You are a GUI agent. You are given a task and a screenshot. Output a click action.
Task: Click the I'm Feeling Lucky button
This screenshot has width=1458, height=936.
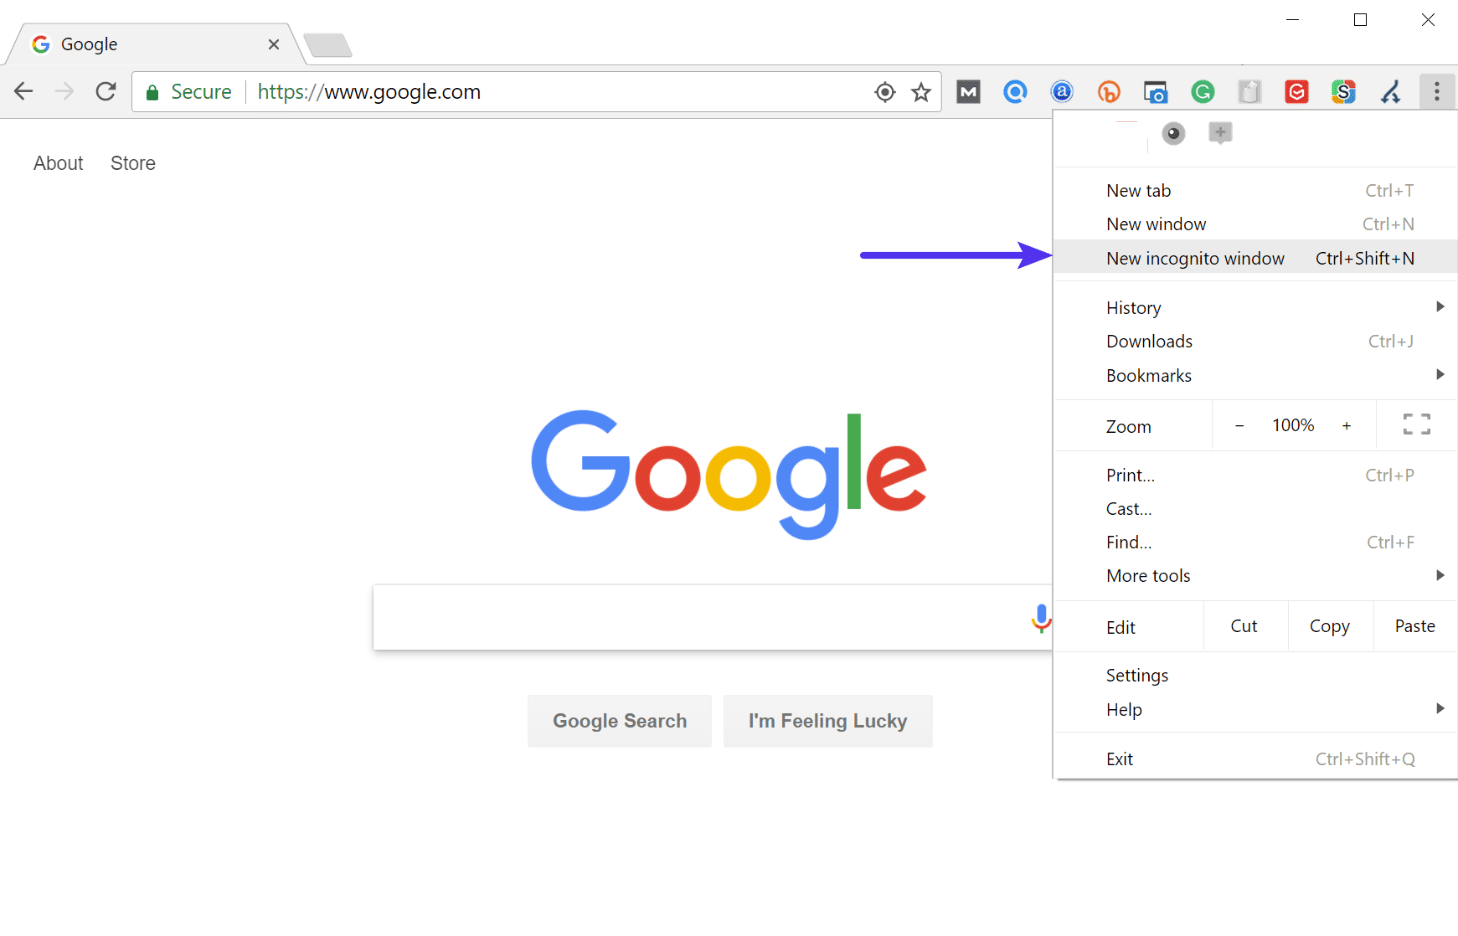[828, 721]
